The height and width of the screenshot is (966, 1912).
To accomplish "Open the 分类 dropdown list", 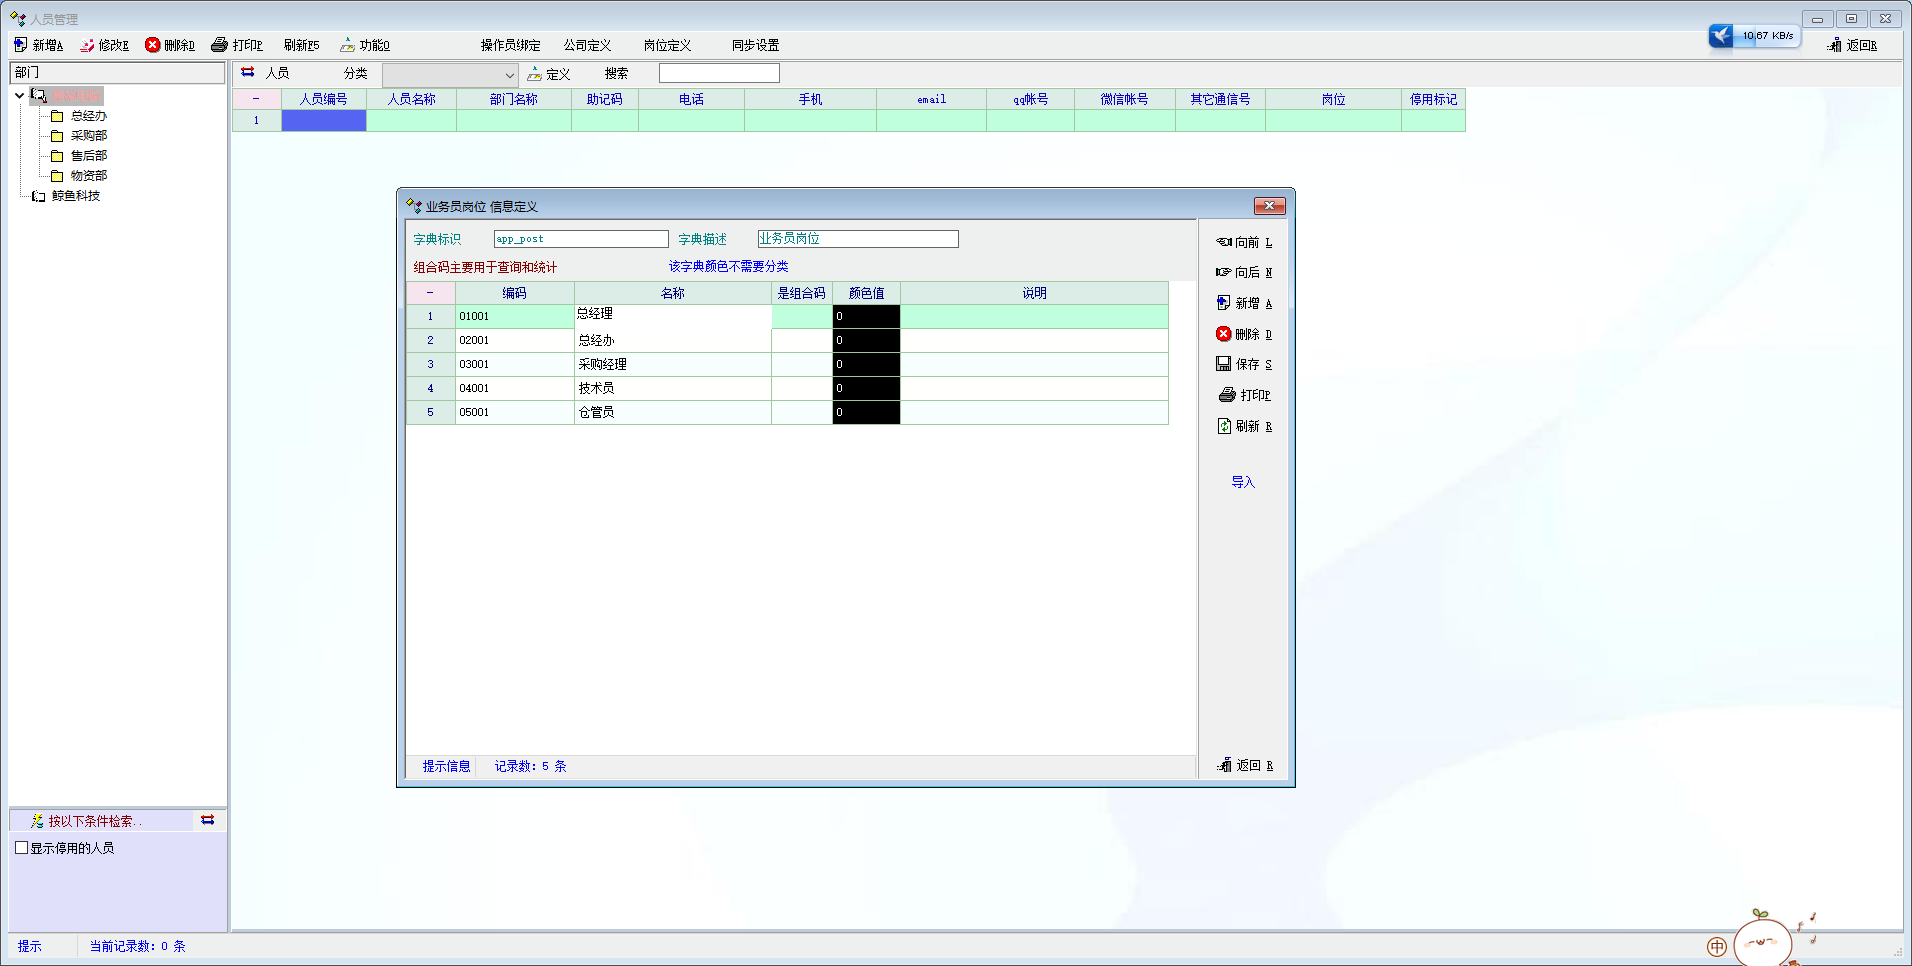I will tap(509, 75).
